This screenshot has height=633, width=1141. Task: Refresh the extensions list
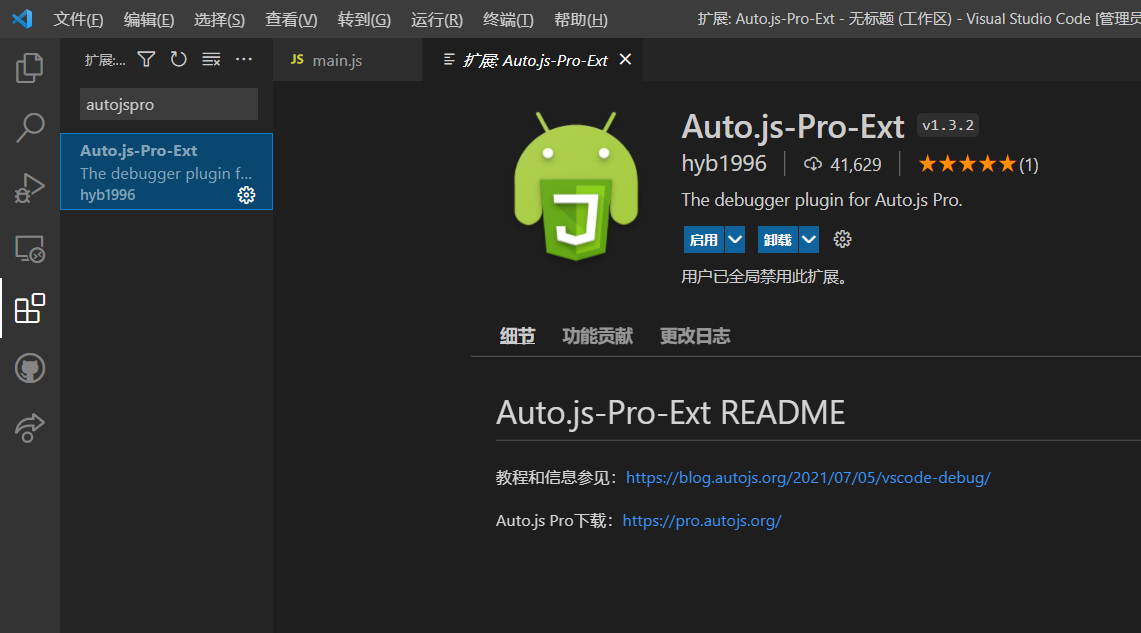click(178, 60)
